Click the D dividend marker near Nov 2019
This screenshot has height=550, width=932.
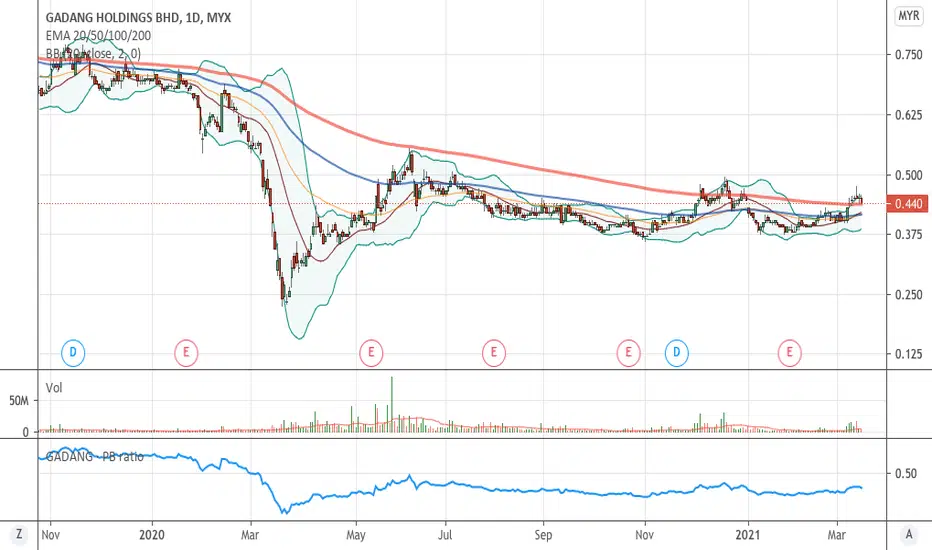(73, 353)
